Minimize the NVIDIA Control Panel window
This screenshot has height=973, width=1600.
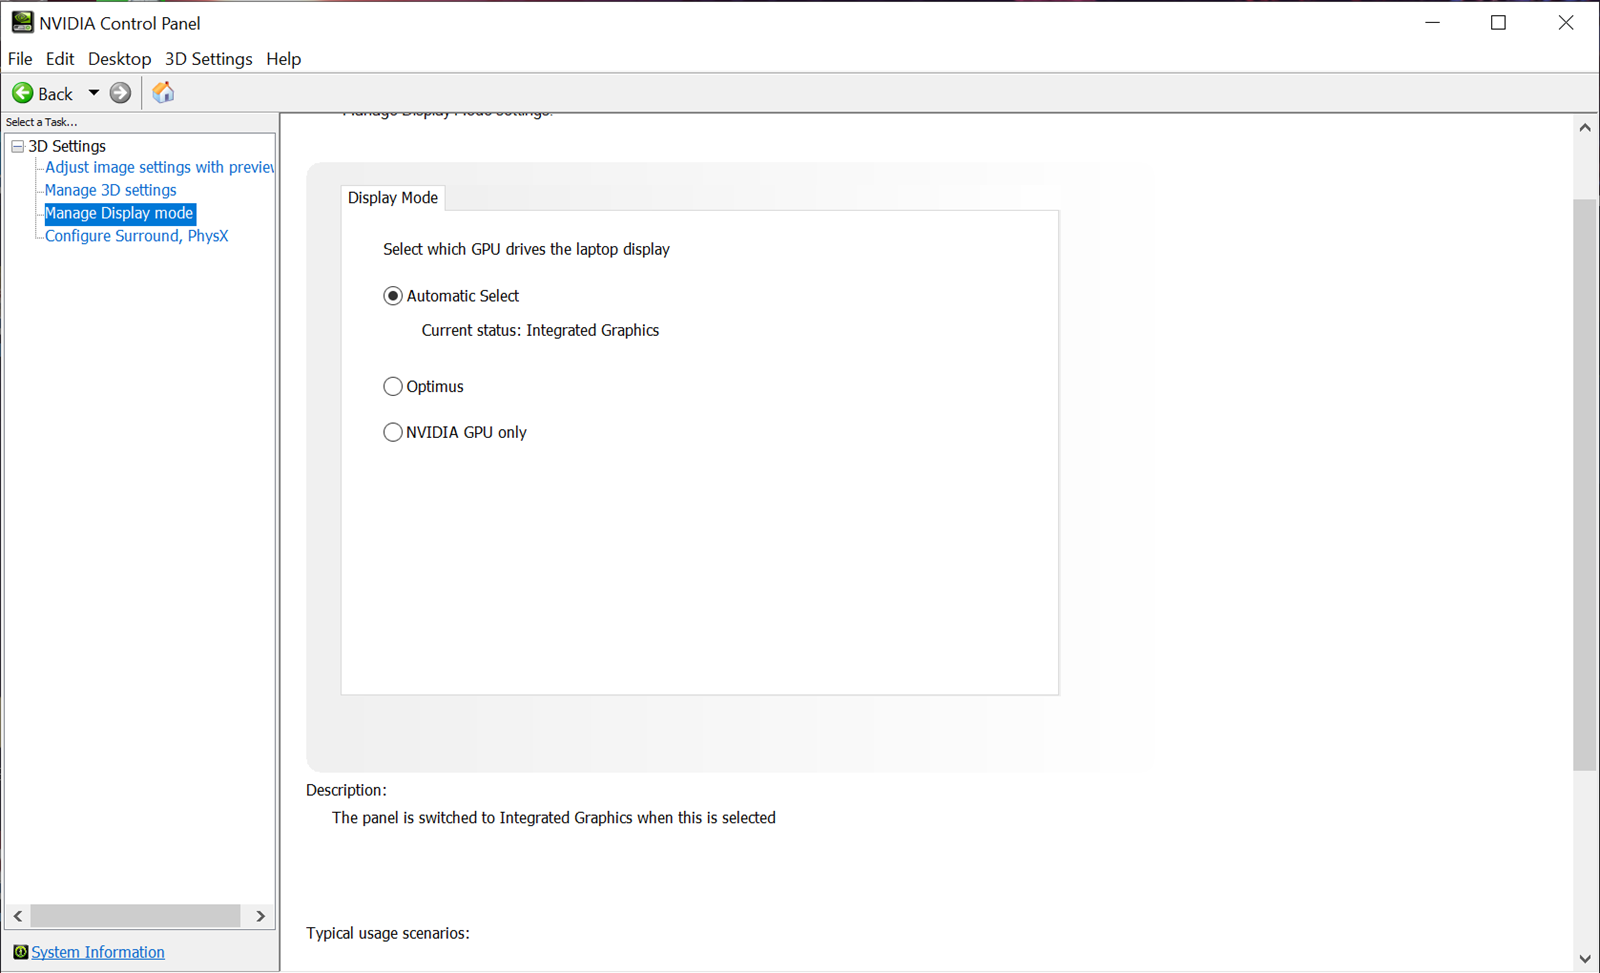coord(1432,22)
